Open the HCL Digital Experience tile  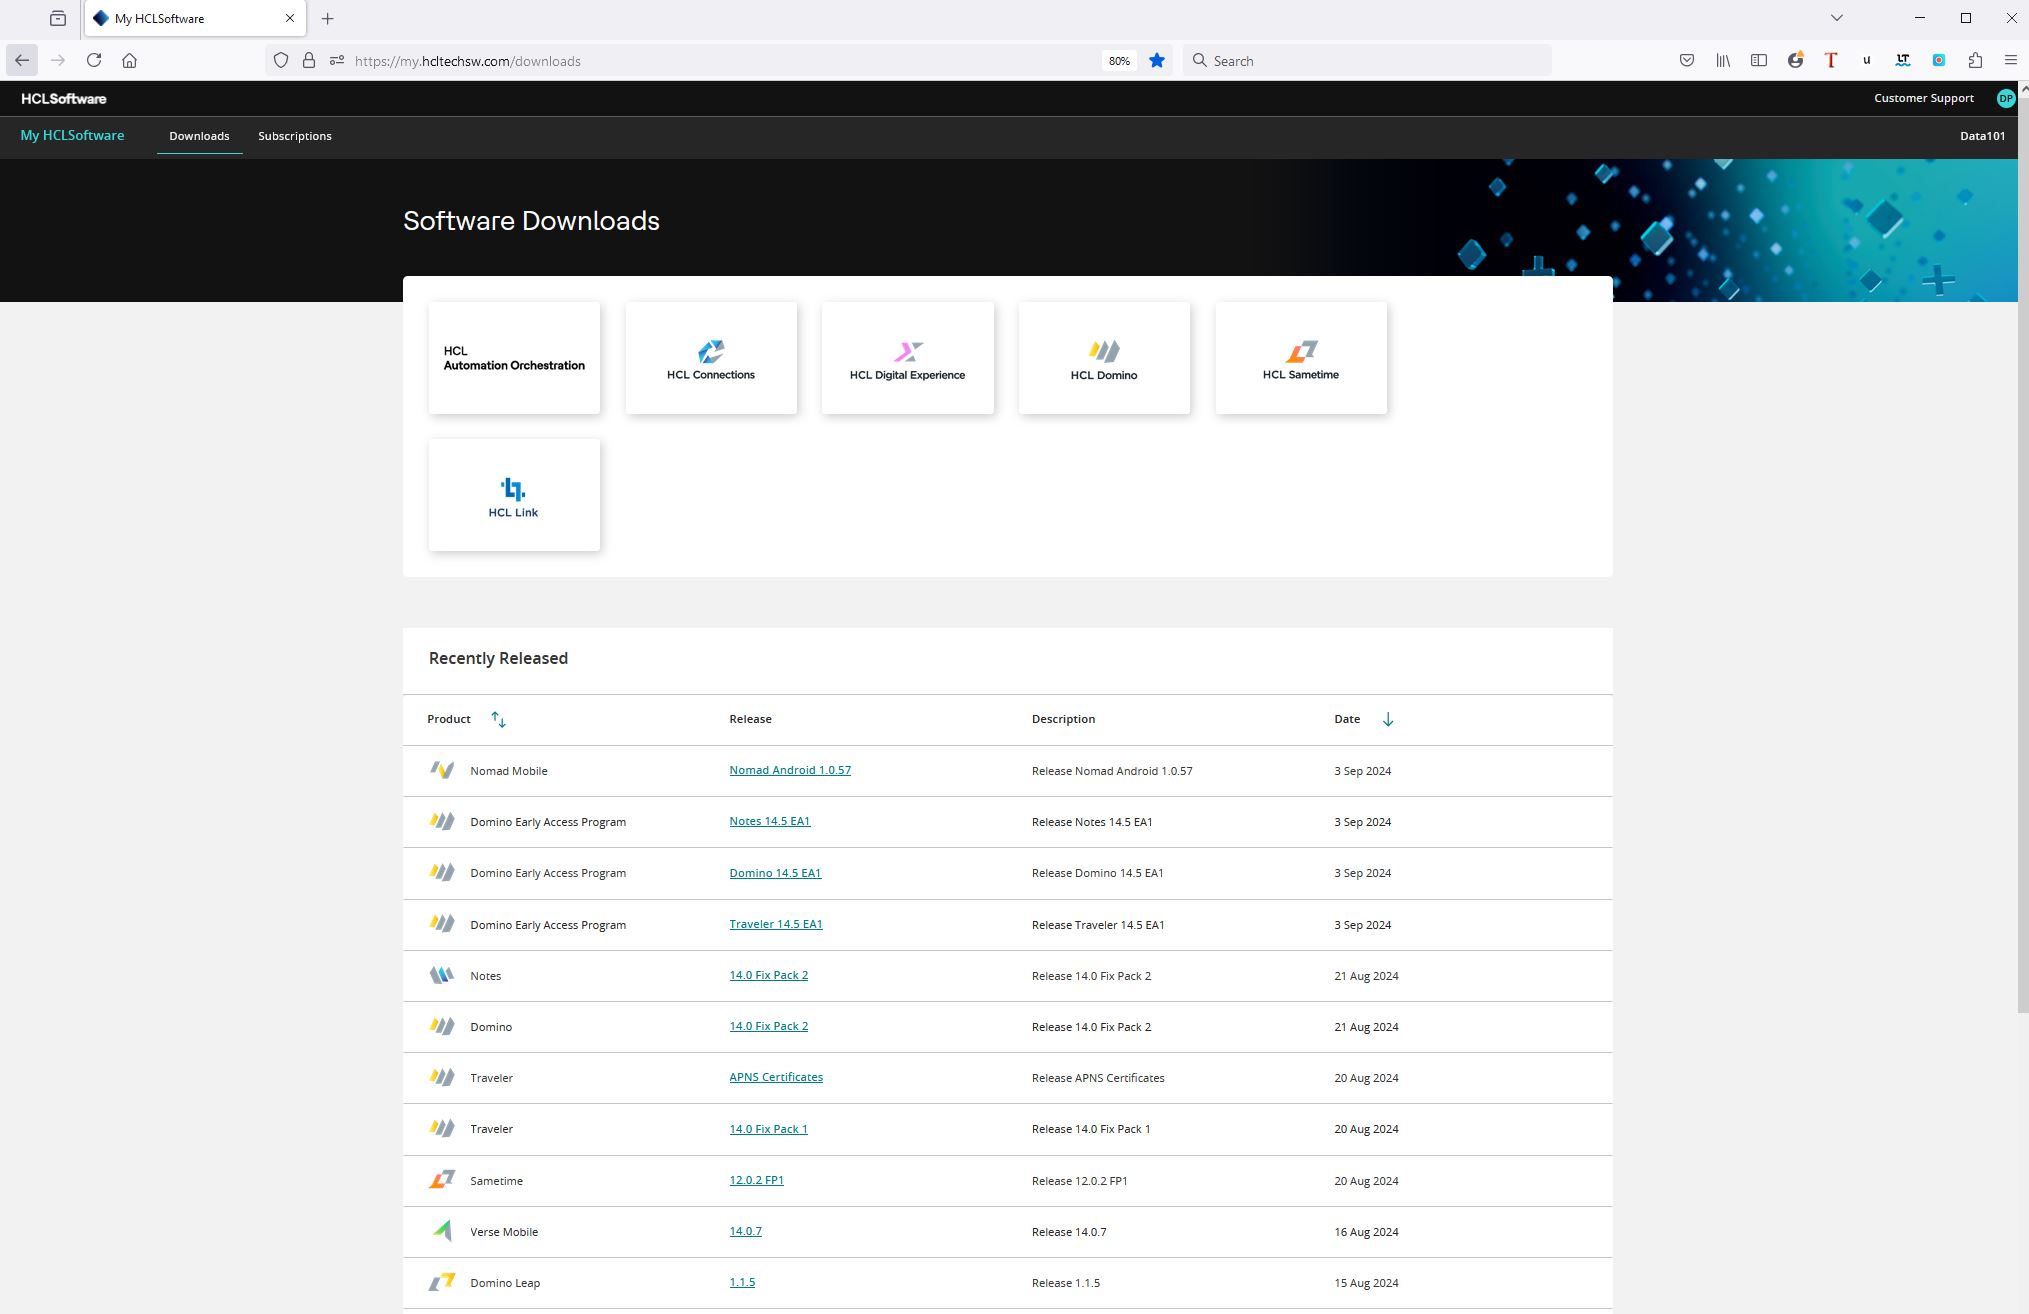pos(907,358)
